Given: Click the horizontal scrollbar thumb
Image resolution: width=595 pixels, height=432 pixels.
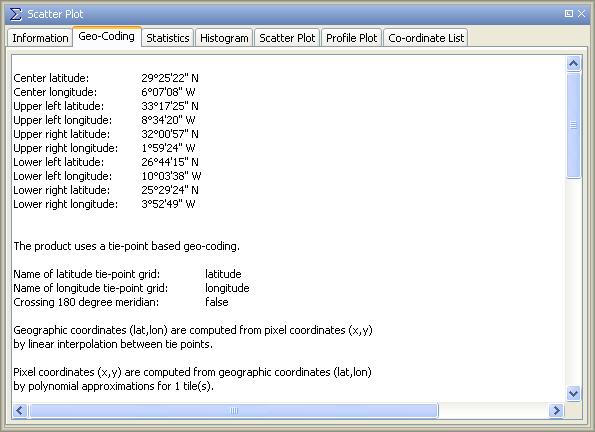Looking at the screenshot, I should pos(234,410).
